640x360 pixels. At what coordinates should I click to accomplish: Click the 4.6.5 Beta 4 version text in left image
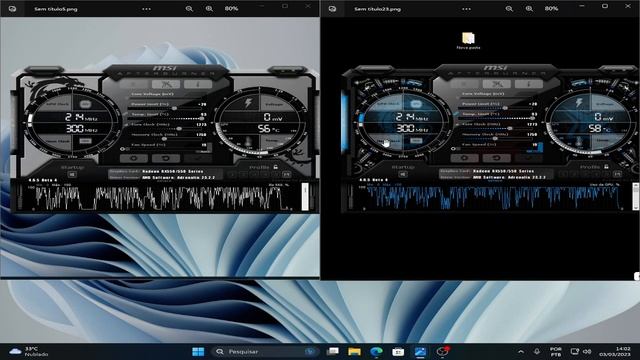pos(43,180)
